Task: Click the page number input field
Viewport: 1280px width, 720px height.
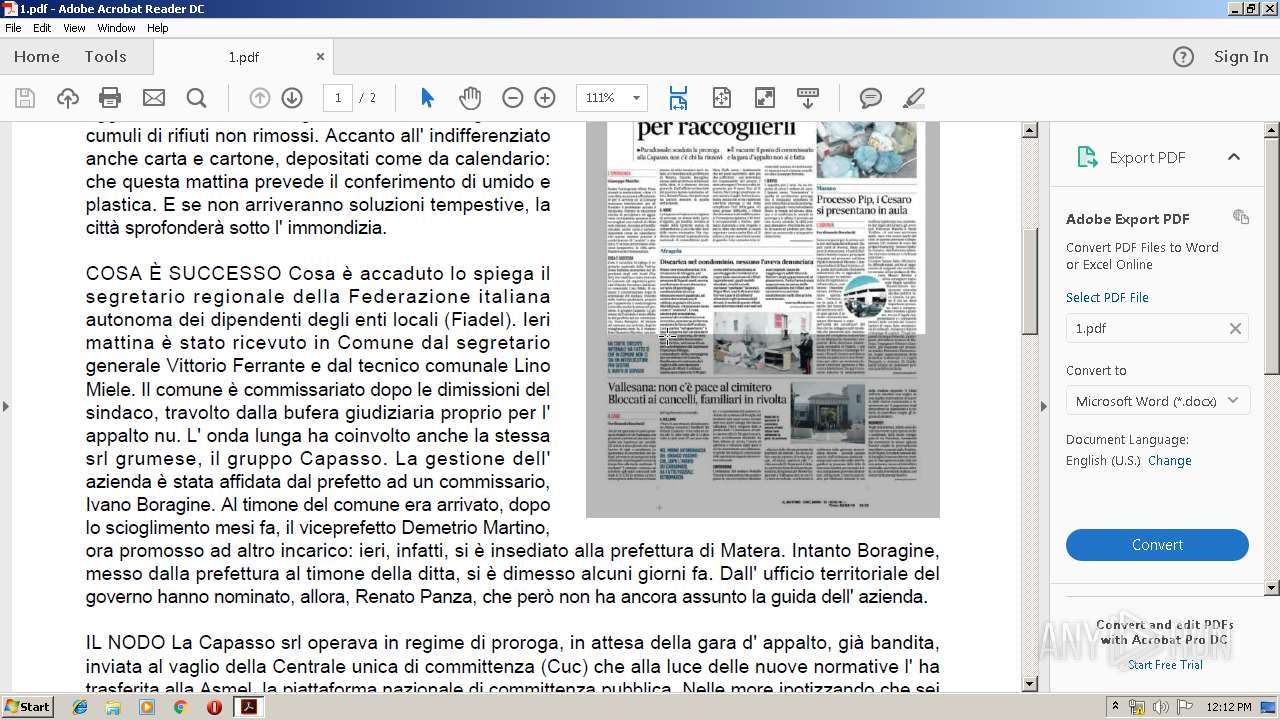Action: point(338,98)
